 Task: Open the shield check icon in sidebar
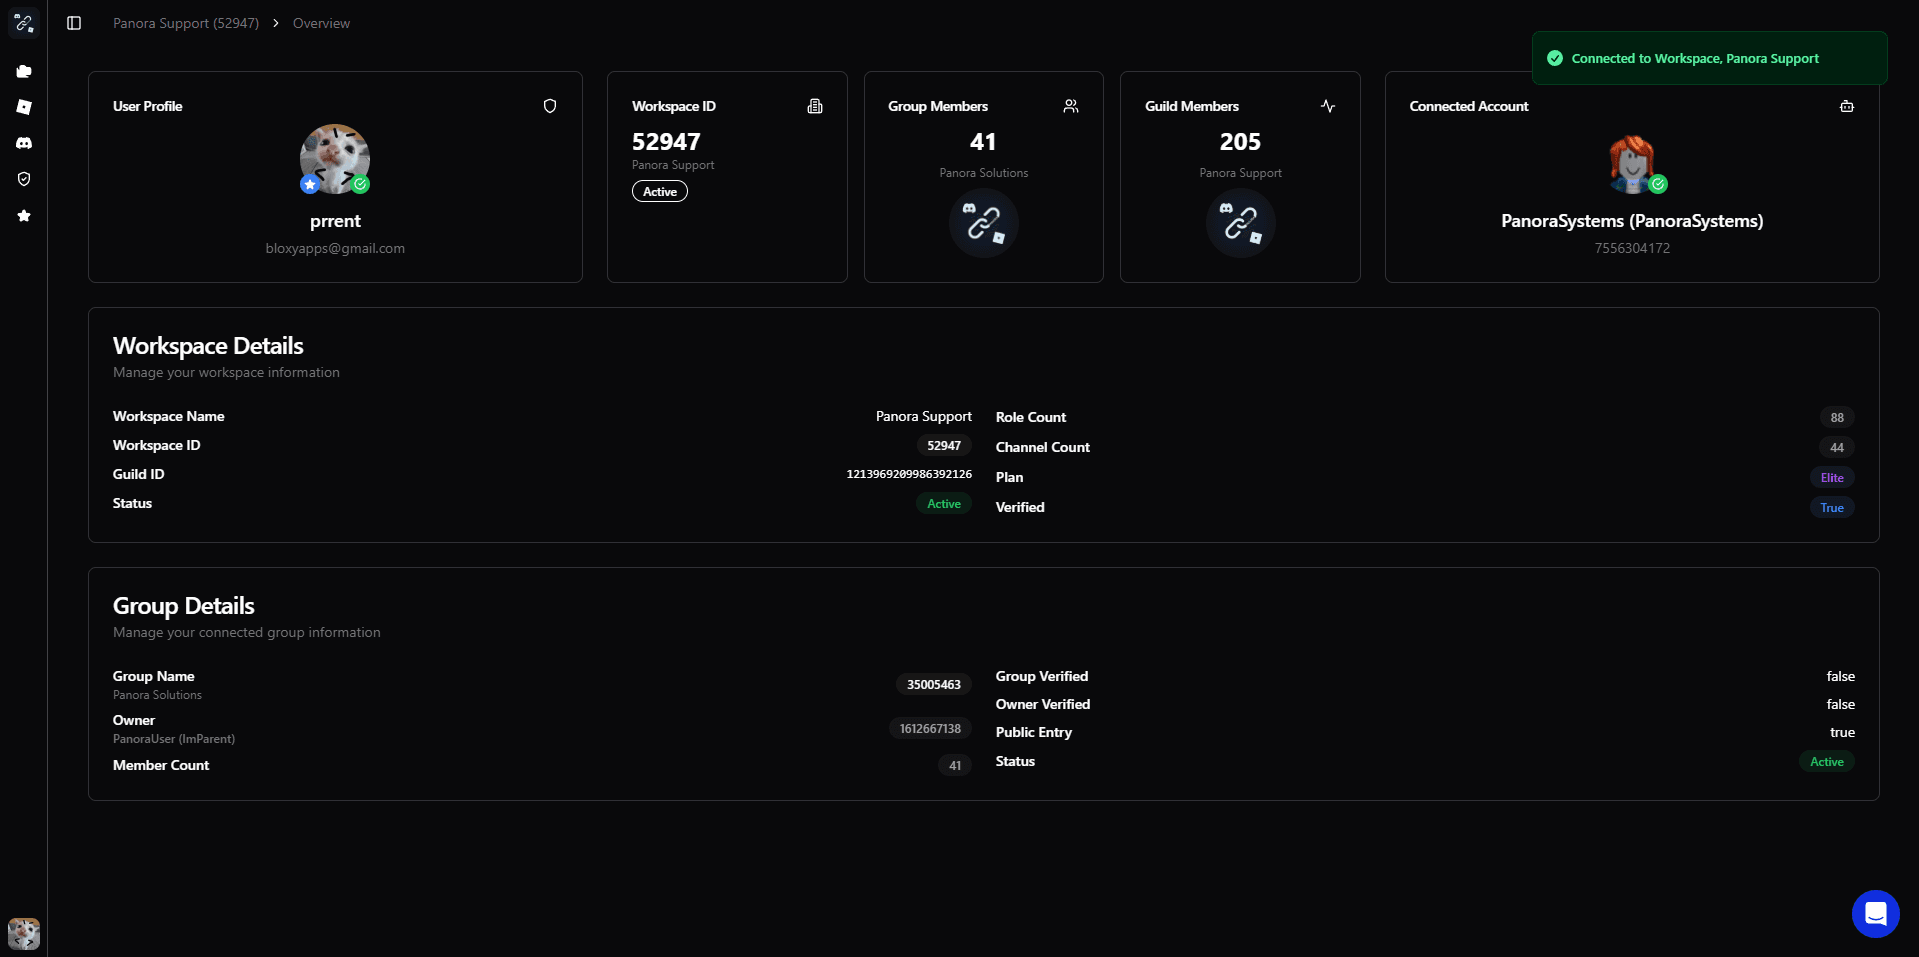tap(24, 179)
